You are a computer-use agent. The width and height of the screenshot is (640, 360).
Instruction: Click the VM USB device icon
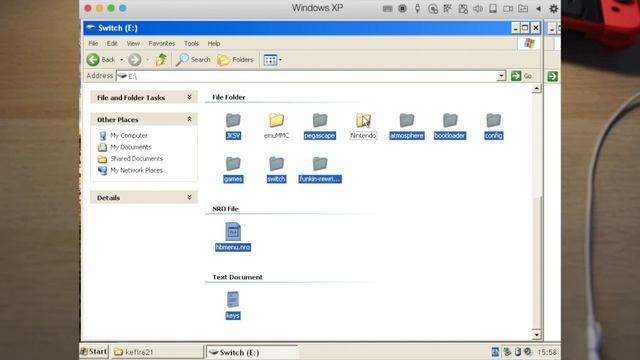pos(417,9)
